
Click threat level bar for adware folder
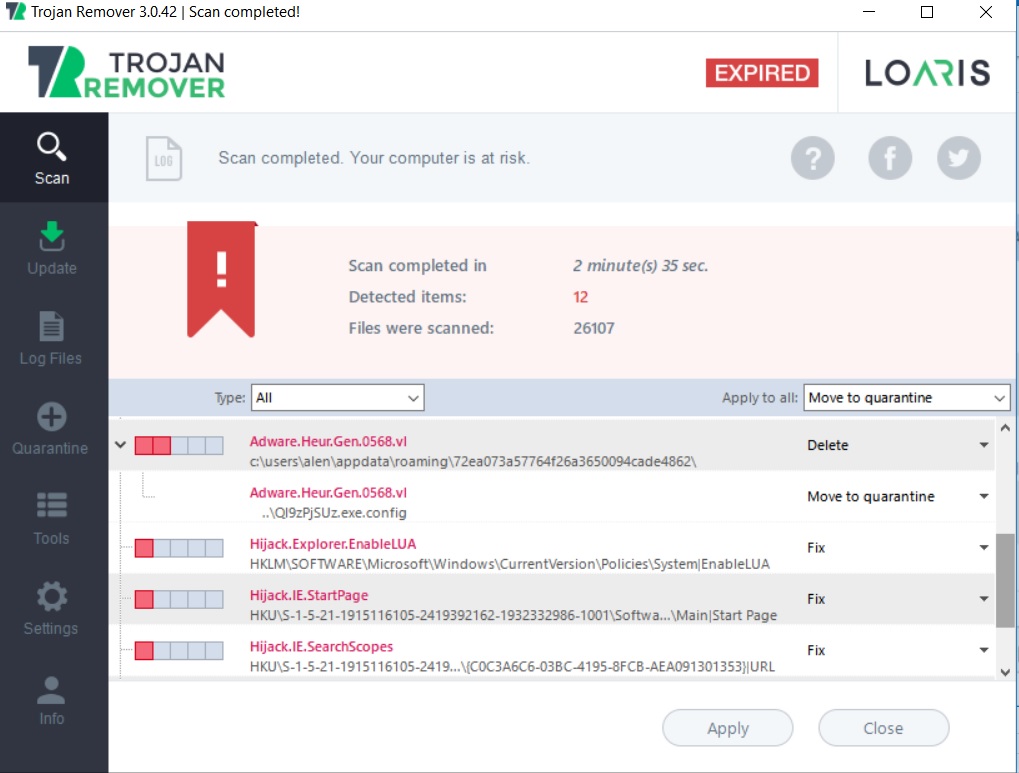pos(179,445)
